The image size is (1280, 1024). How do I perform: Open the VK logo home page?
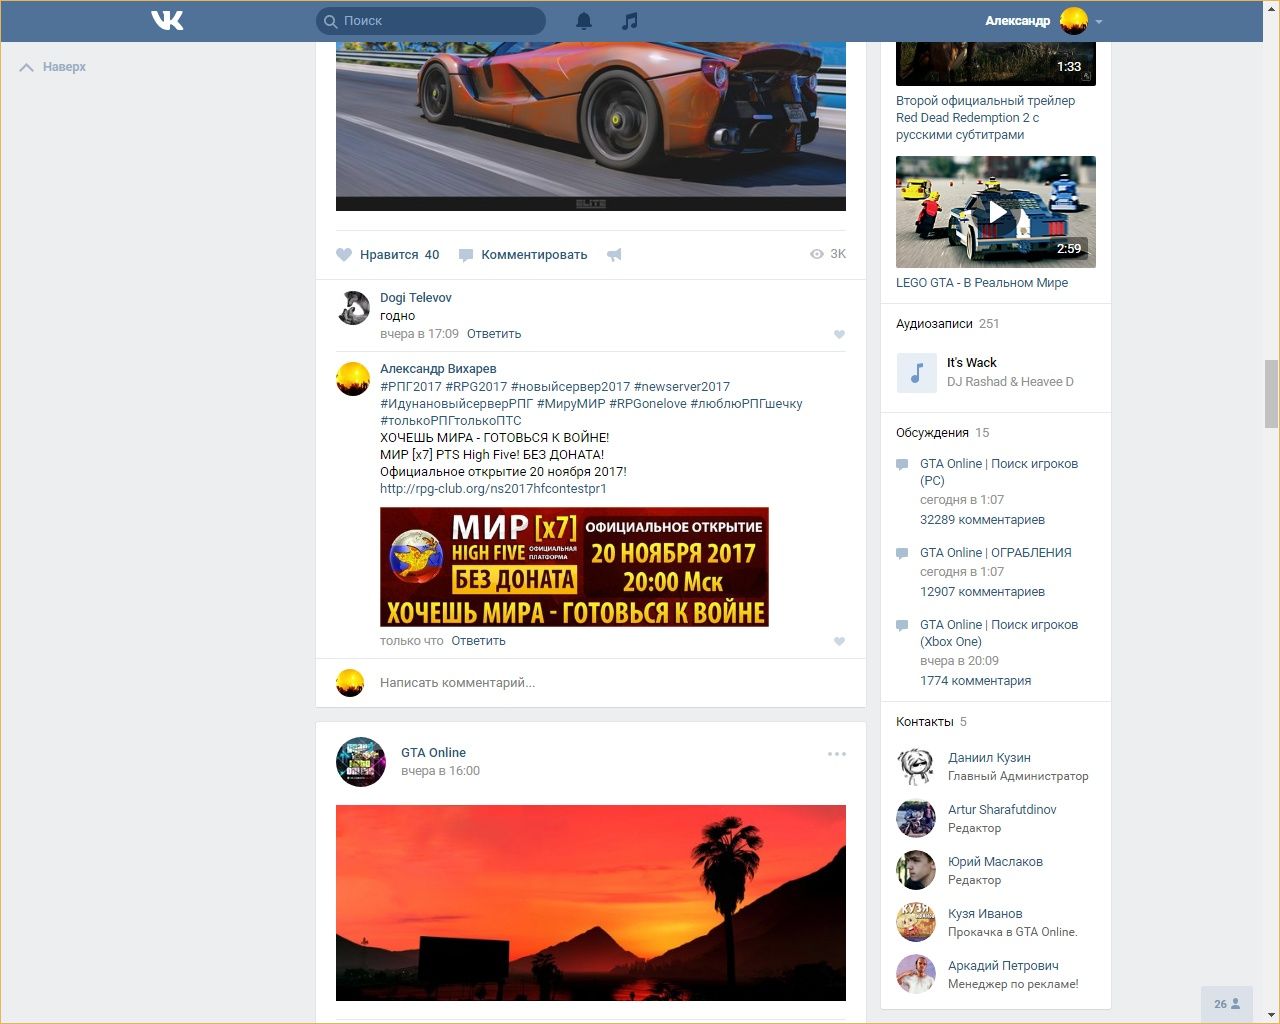167,20
